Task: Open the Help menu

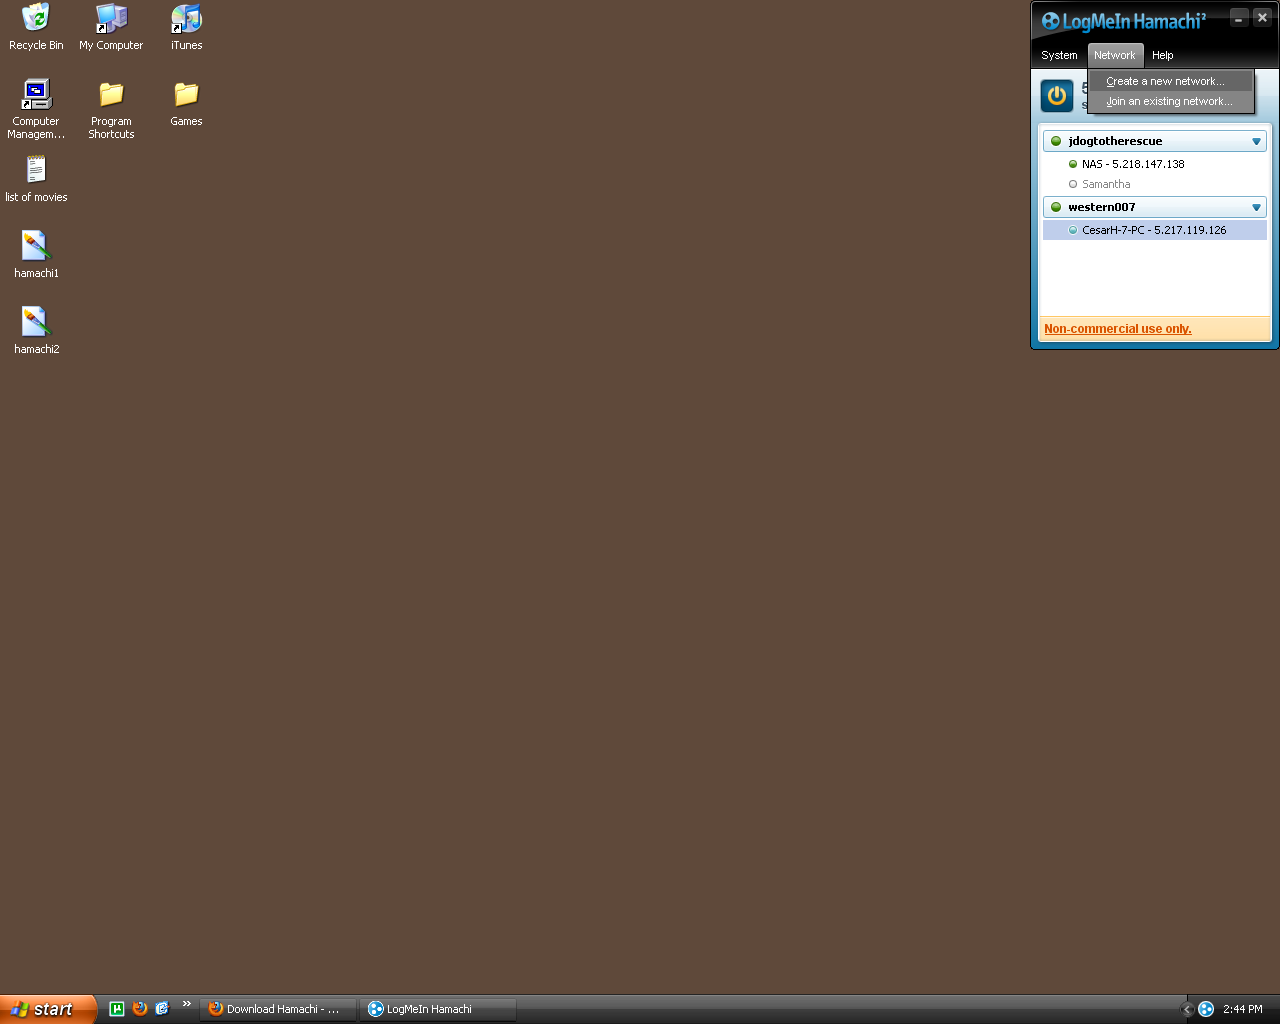Action: tap(1162, 56)
